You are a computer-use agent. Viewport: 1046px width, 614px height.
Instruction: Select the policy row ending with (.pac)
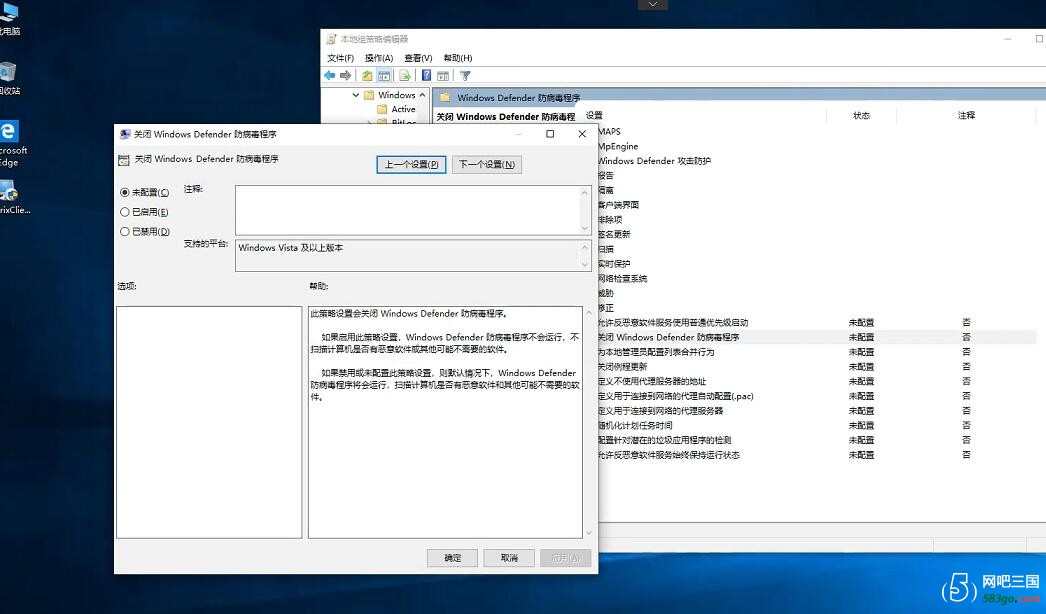pyautogui.click(x=817, y=396)
